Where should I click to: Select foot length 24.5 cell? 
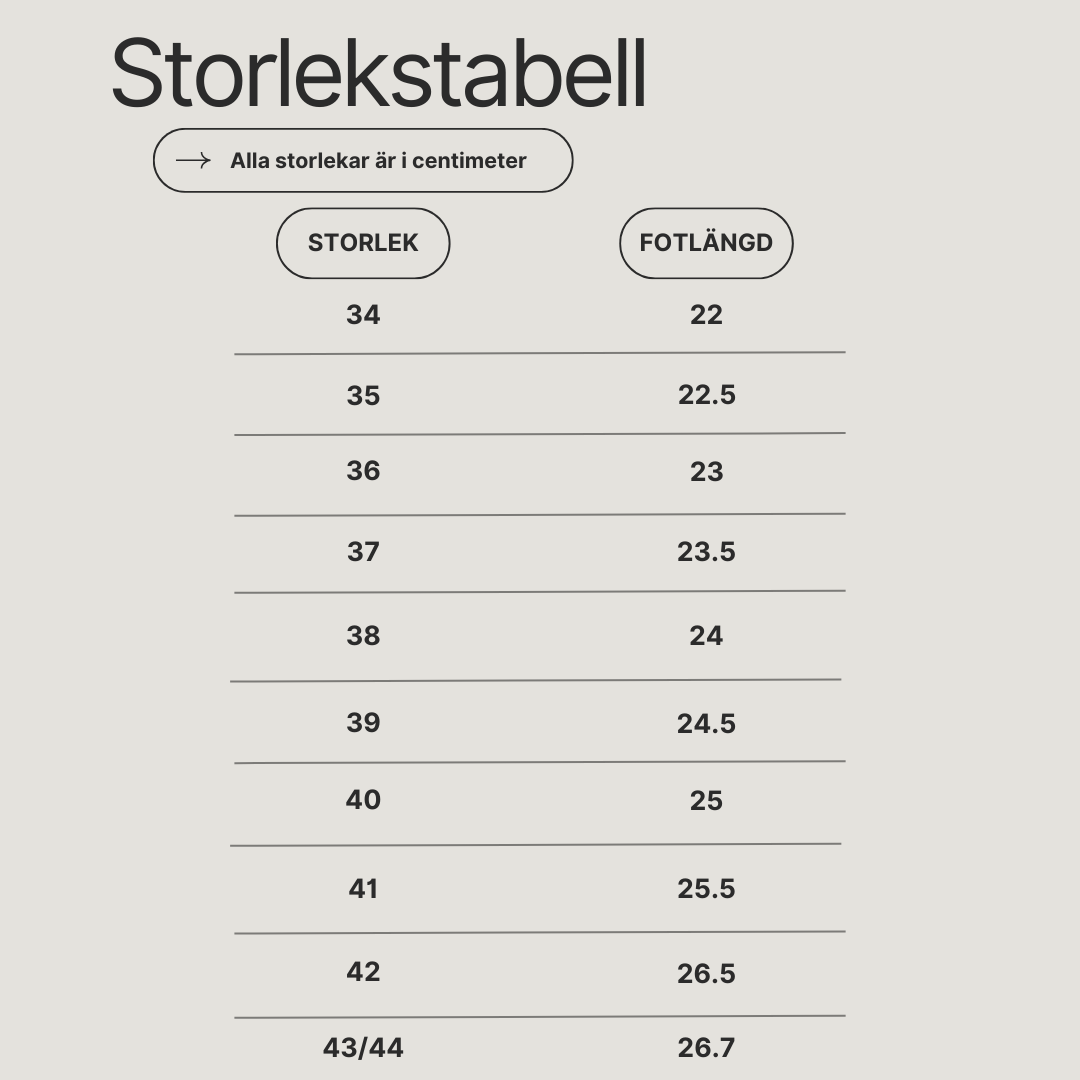pos(706,723)
